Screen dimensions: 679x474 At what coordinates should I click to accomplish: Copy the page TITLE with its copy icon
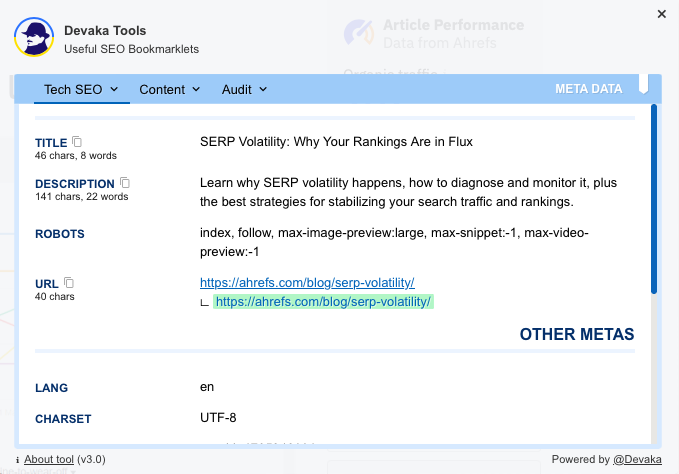pyautogui.click(x=77, y=142)
